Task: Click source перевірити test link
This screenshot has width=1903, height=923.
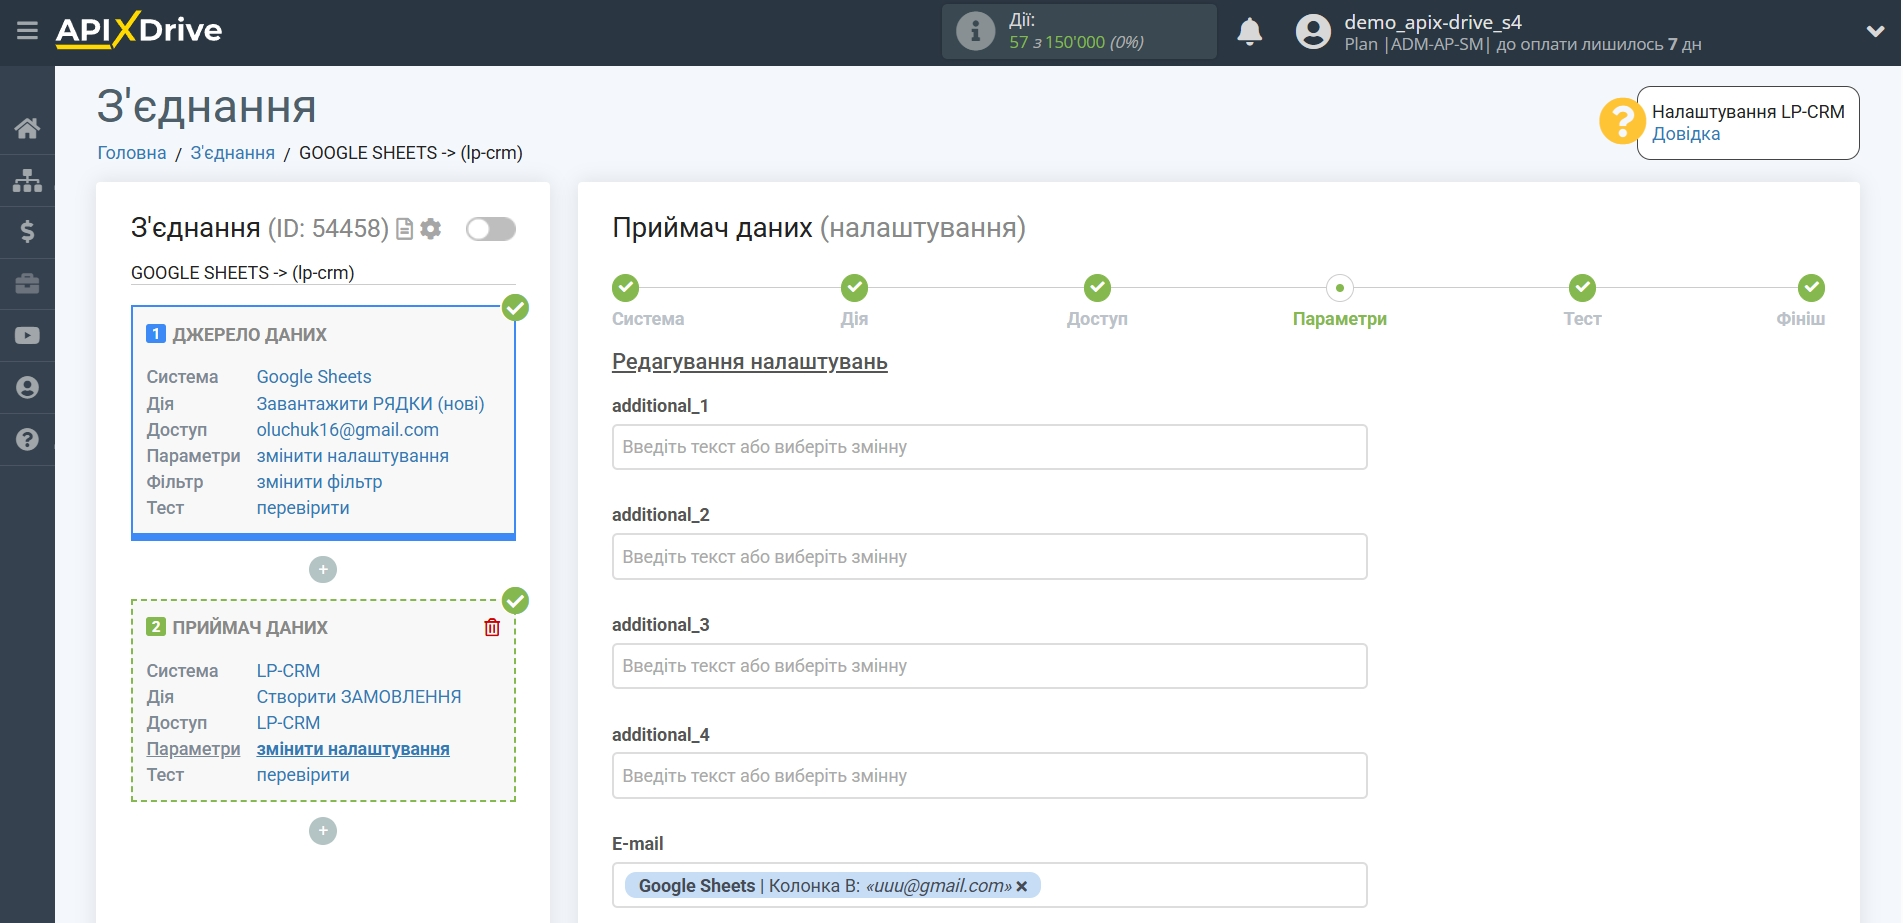Action: (x=303, y=508)
